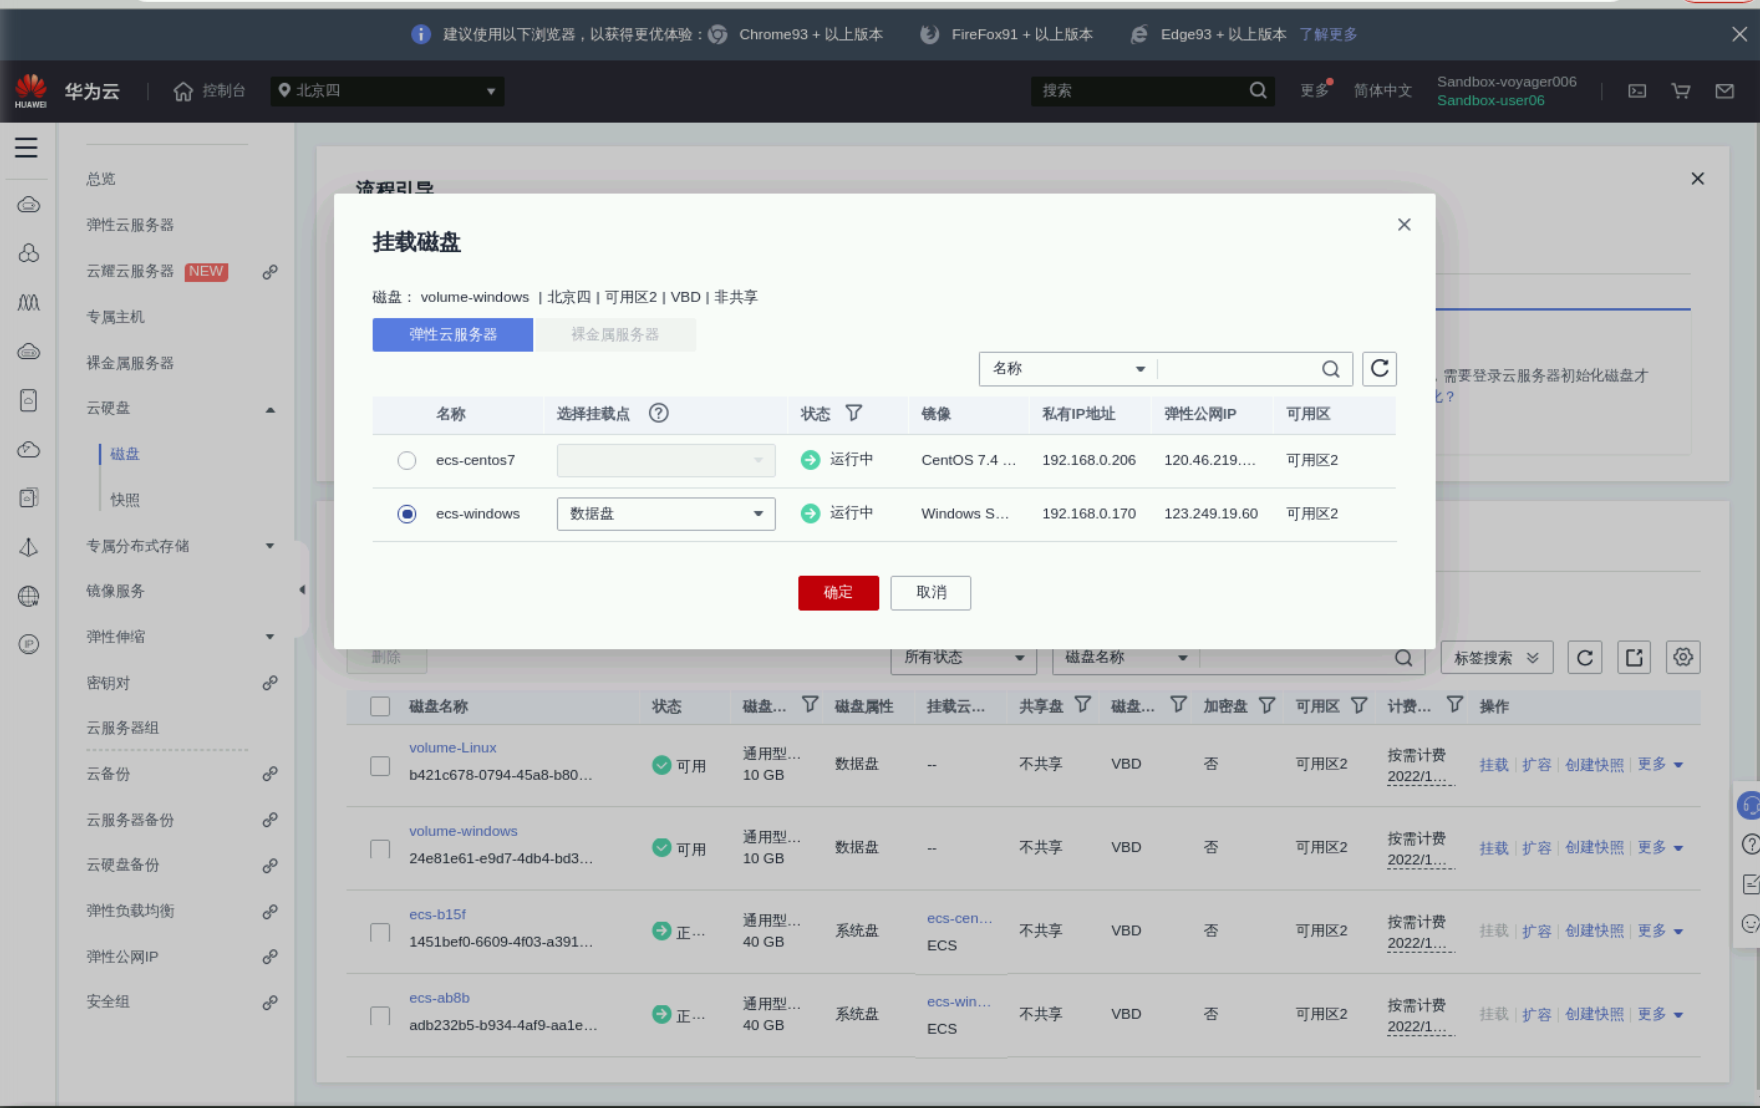
Task: Open the 了解更多 browser link
Action: tap(1328, 34)
